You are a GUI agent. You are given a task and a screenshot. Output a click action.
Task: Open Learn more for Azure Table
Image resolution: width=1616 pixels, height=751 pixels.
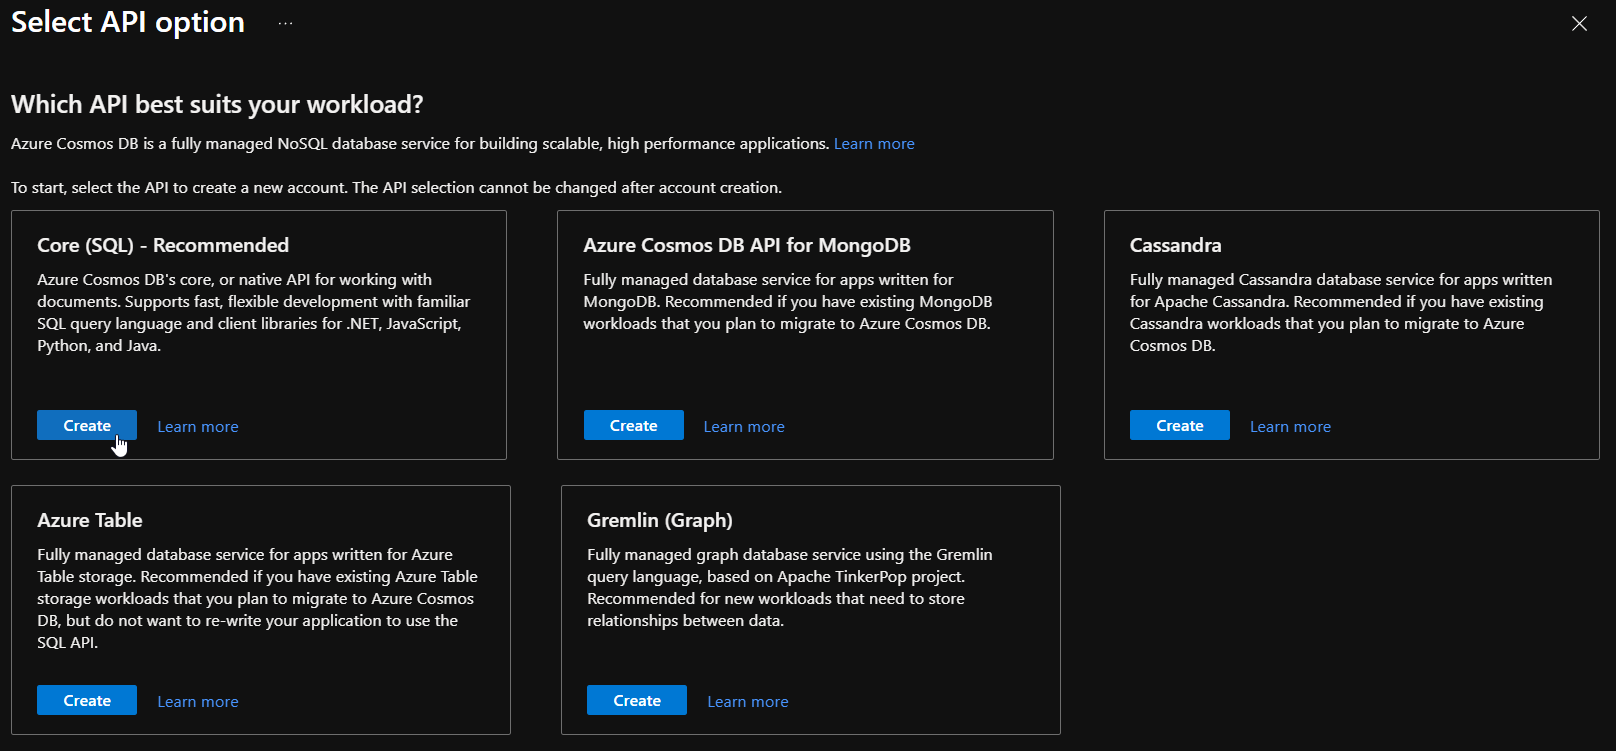point(198,702)
